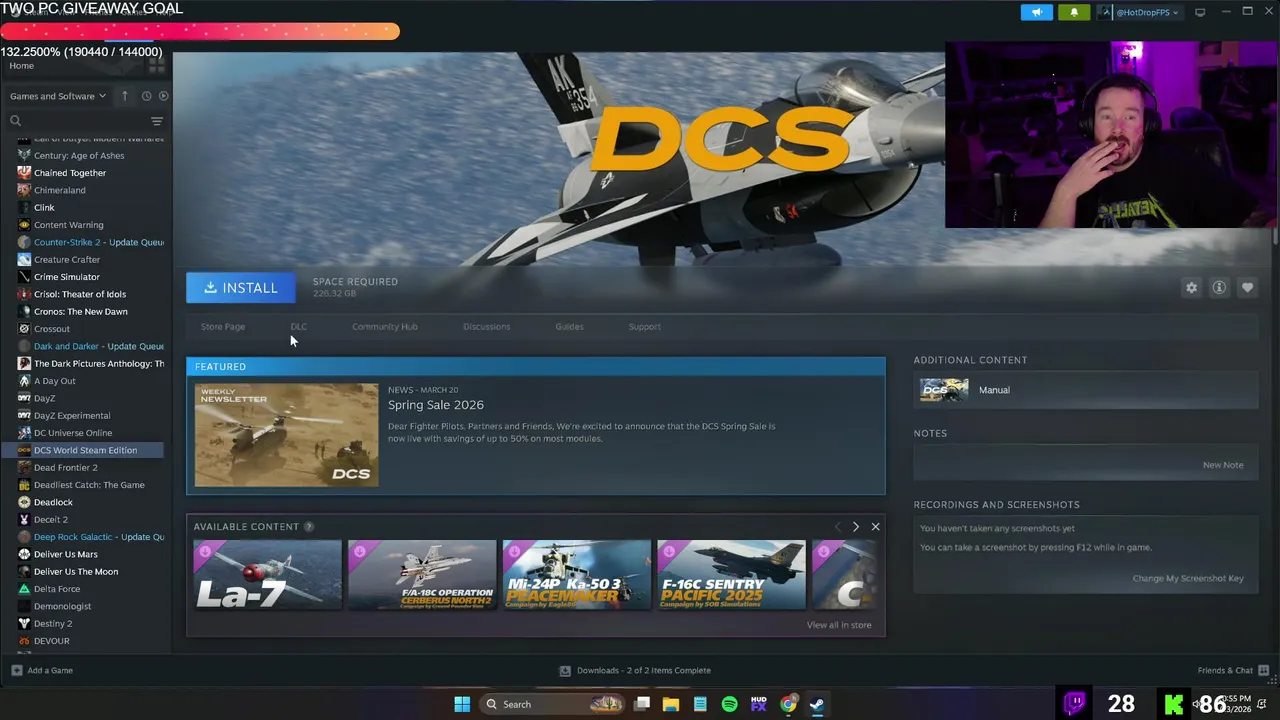Advance available content with the right arrow
The width and height of the screenshot is (1280, 720).
coord(855,527)
